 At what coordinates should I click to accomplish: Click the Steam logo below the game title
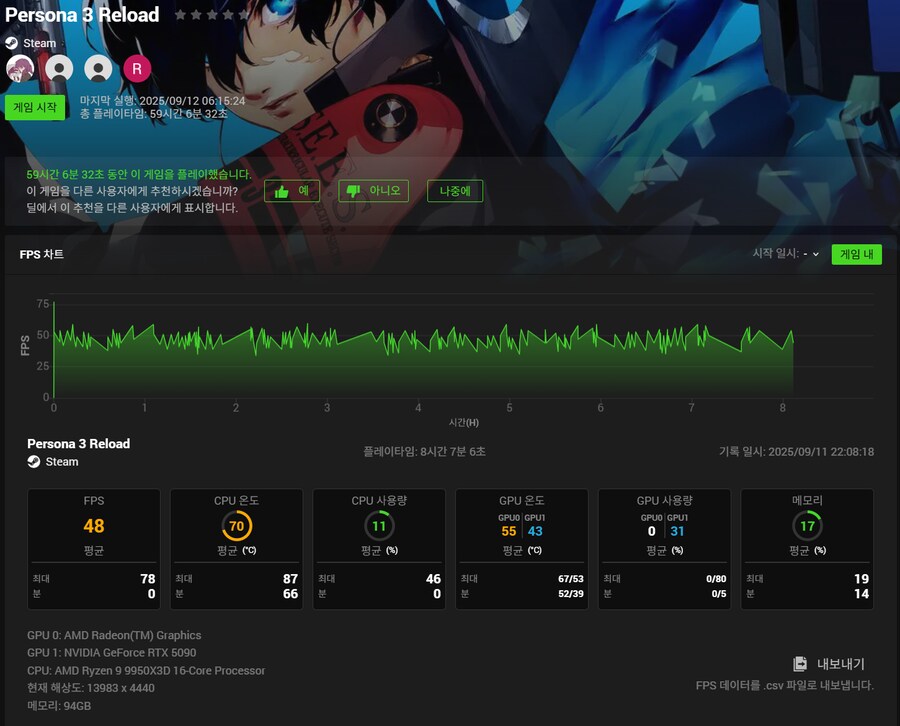pos(12,44)
